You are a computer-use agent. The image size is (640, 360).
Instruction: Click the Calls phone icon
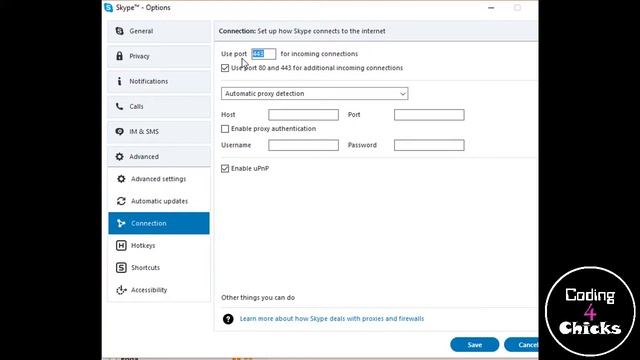[120, 107]
